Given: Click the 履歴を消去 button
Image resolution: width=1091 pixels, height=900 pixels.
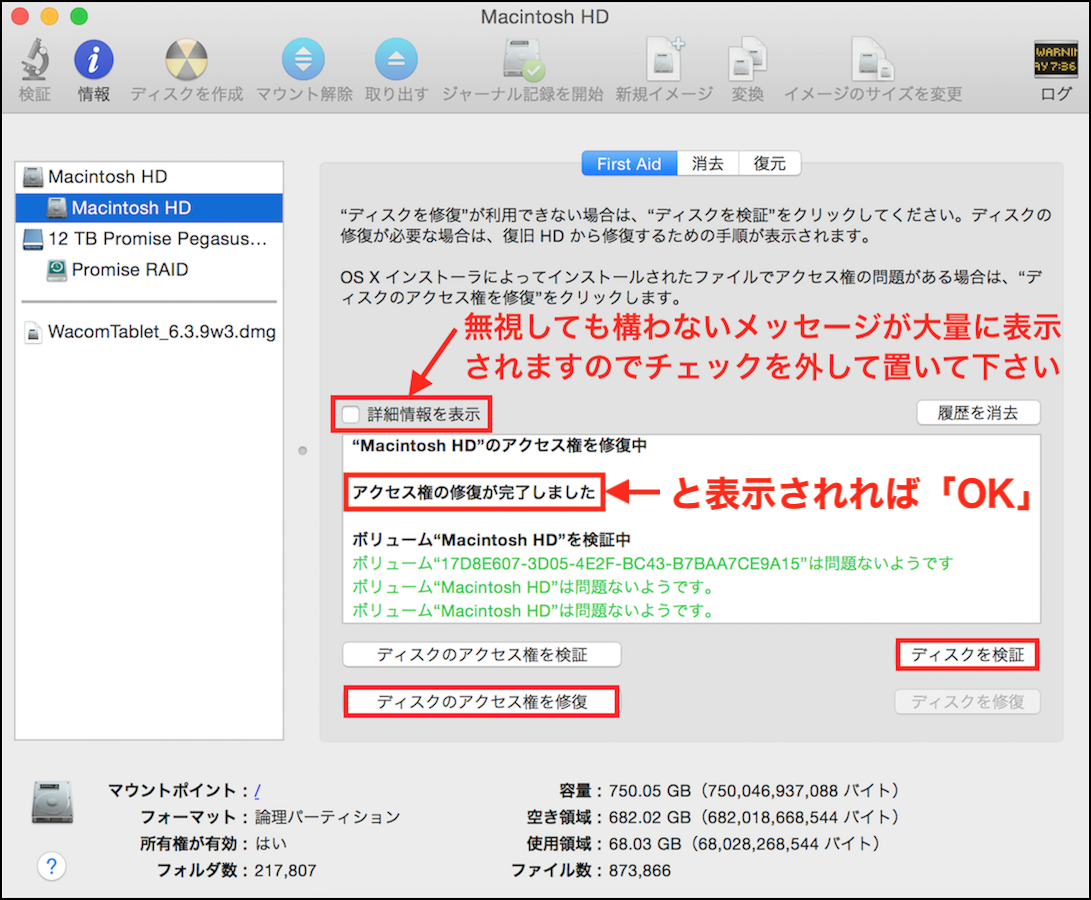Looking at the screenshot, I should click(x=978, y=413).
